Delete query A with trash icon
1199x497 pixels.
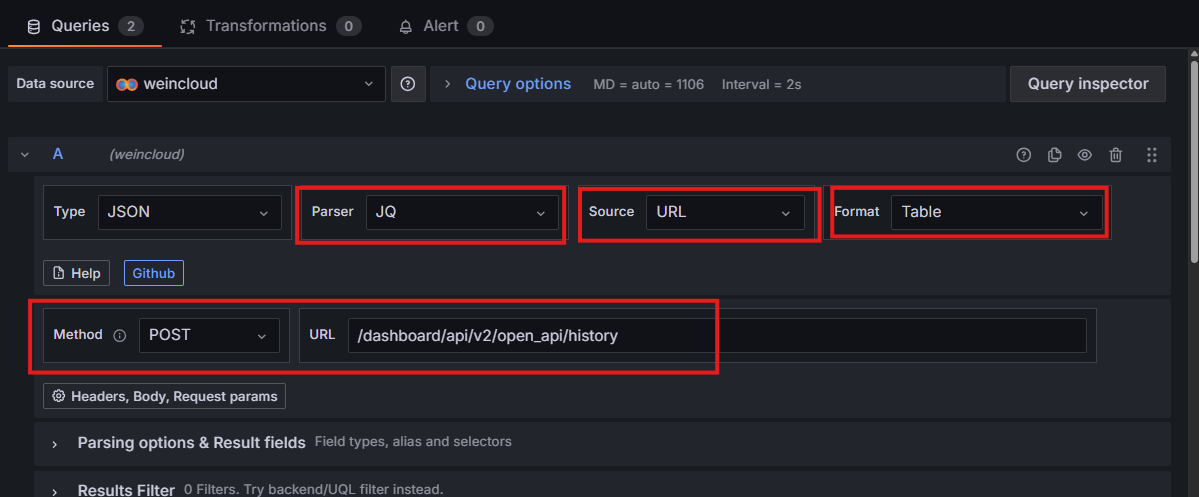(x=1116, y=155)
